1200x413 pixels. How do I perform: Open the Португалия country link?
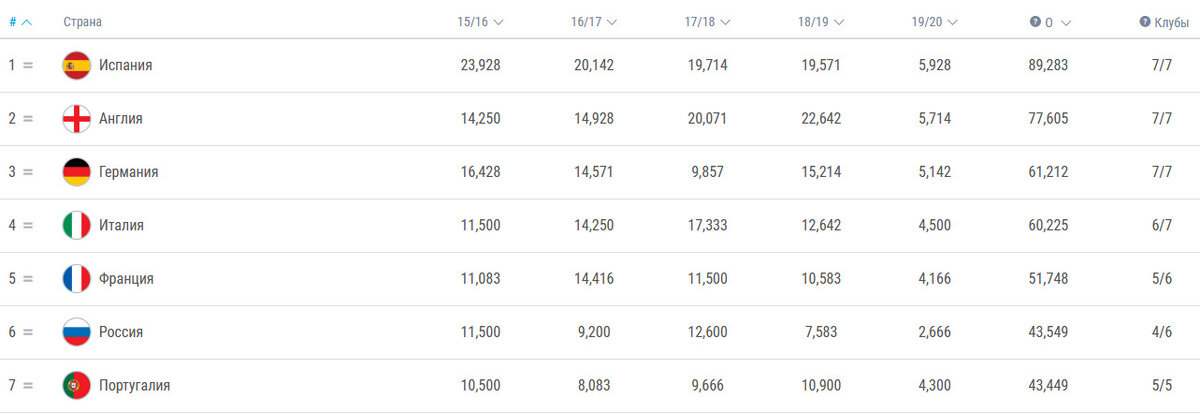click(x=134, y=385)
